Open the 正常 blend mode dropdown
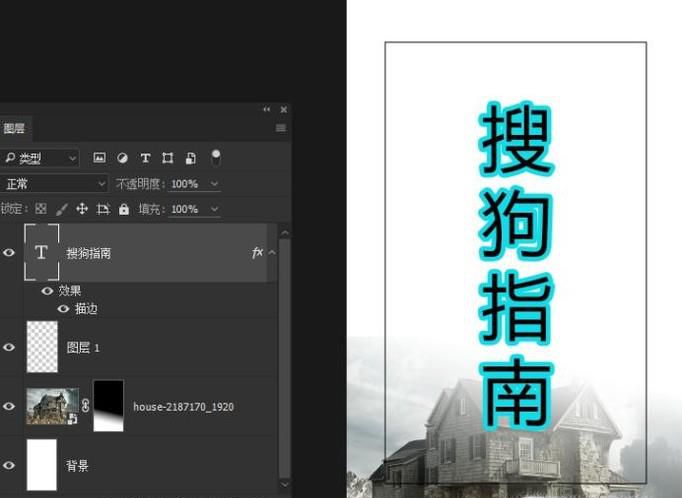The image size is (682, 498). coord(53,184)
